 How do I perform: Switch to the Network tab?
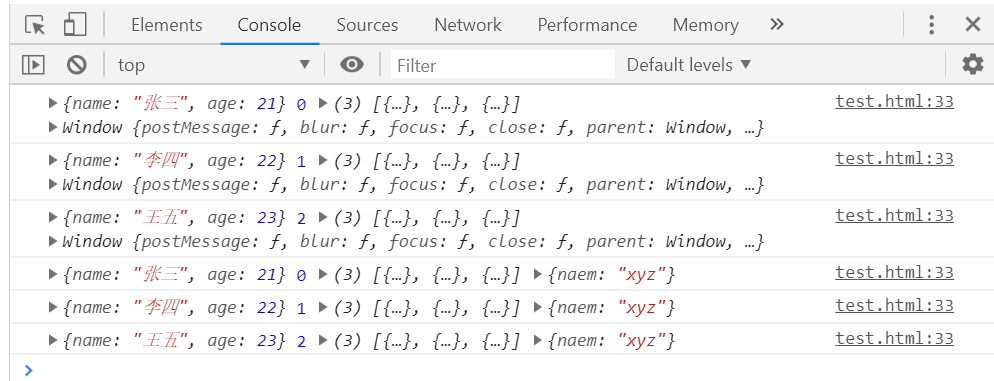tap(468, 25)
